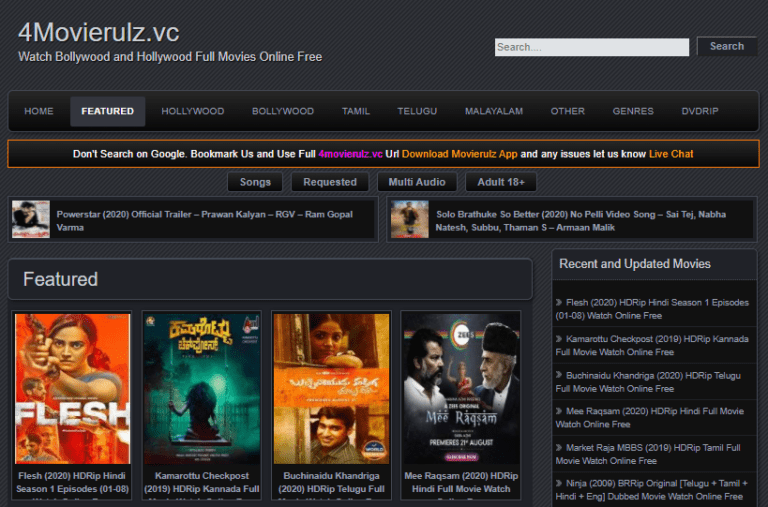This screenshot has width=768, height=507.
Task: Select the FEATURED menu item
Action: [107, 111]
